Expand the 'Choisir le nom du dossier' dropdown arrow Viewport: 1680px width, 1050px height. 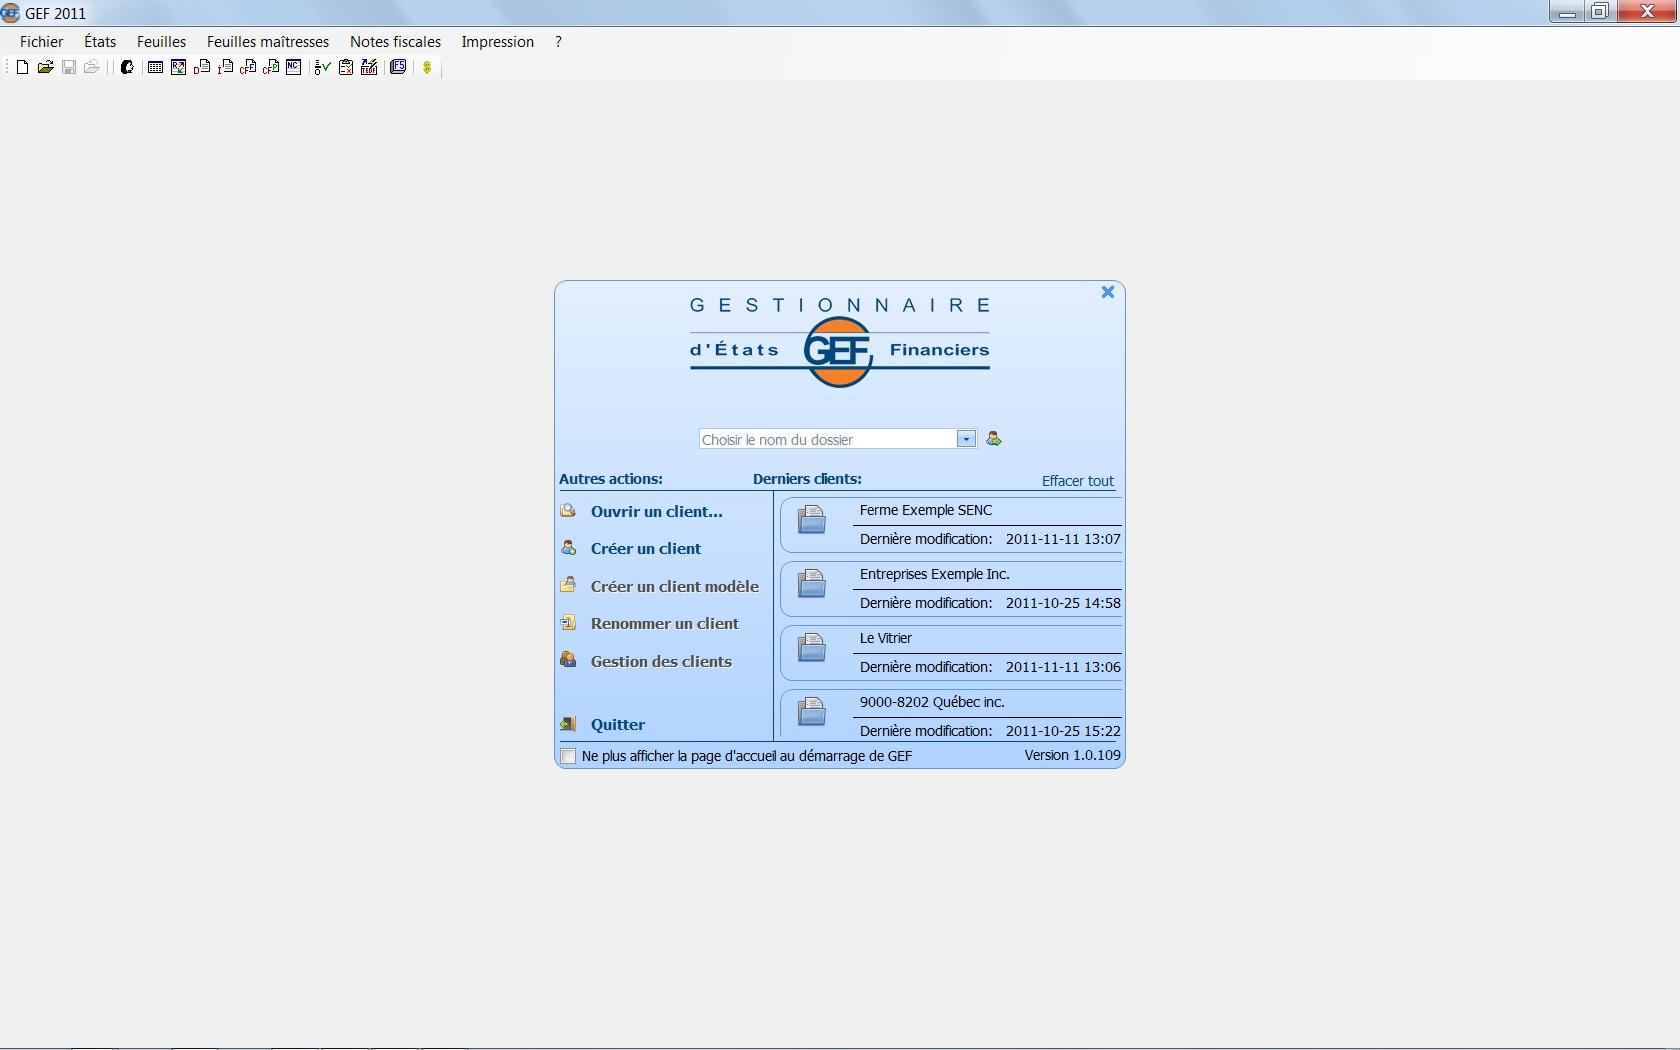tap(966, 439)
